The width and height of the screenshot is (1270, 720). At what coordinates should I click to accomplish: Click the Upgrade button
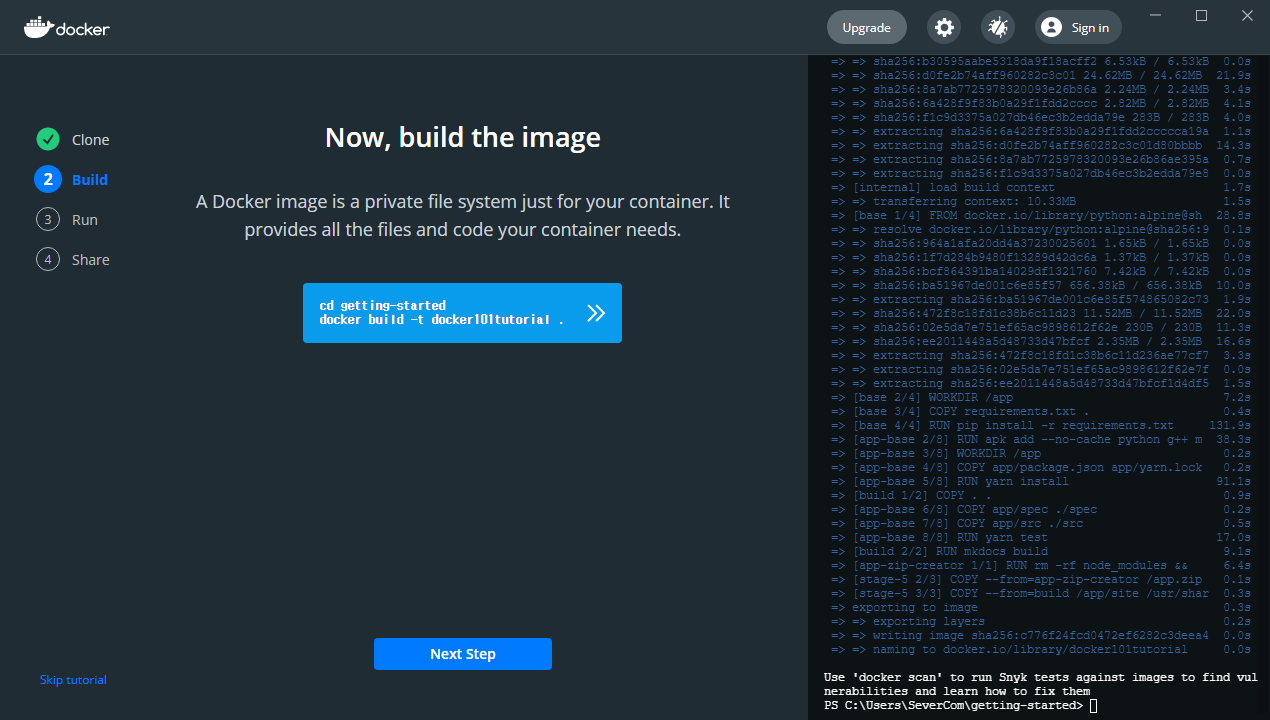click(867, 27)
